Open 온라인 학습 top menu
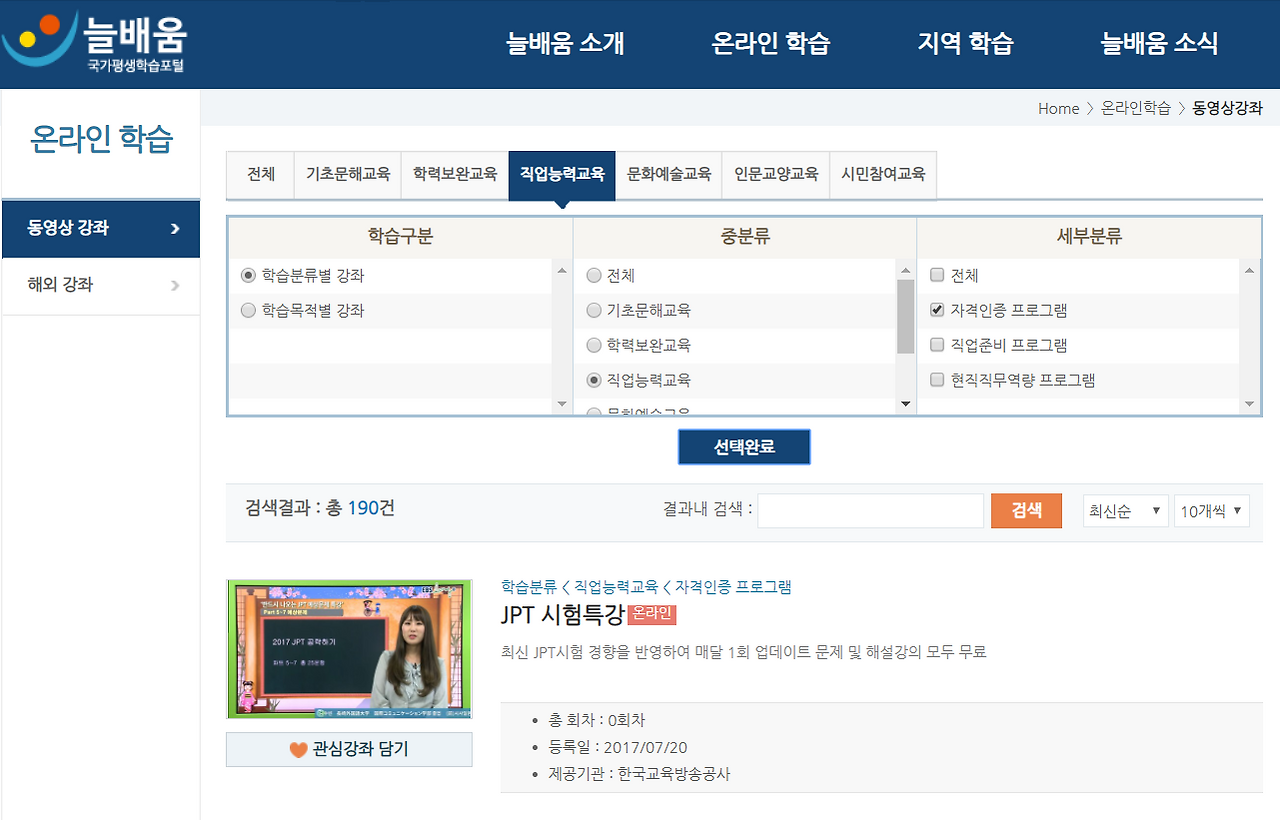 point(771,44)
